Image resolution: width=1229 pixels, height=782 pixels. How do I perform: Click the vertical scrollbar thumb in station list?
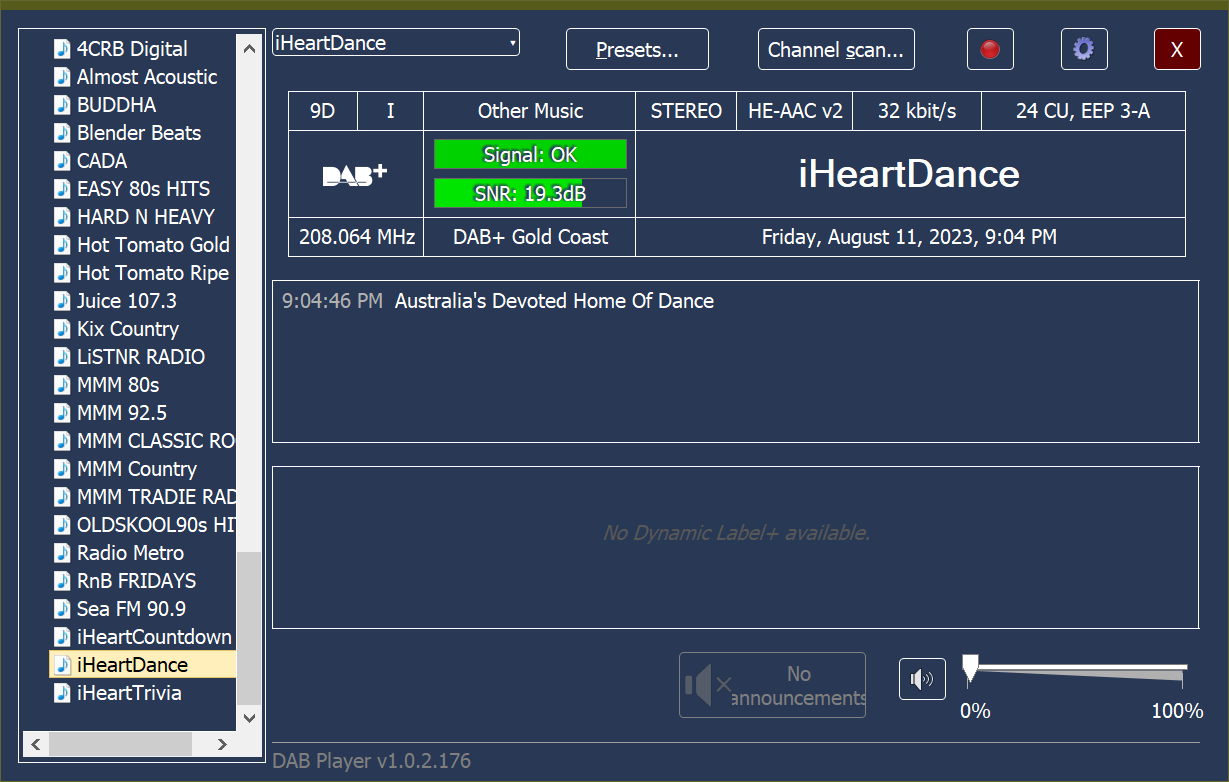click(x=249, y=628)
